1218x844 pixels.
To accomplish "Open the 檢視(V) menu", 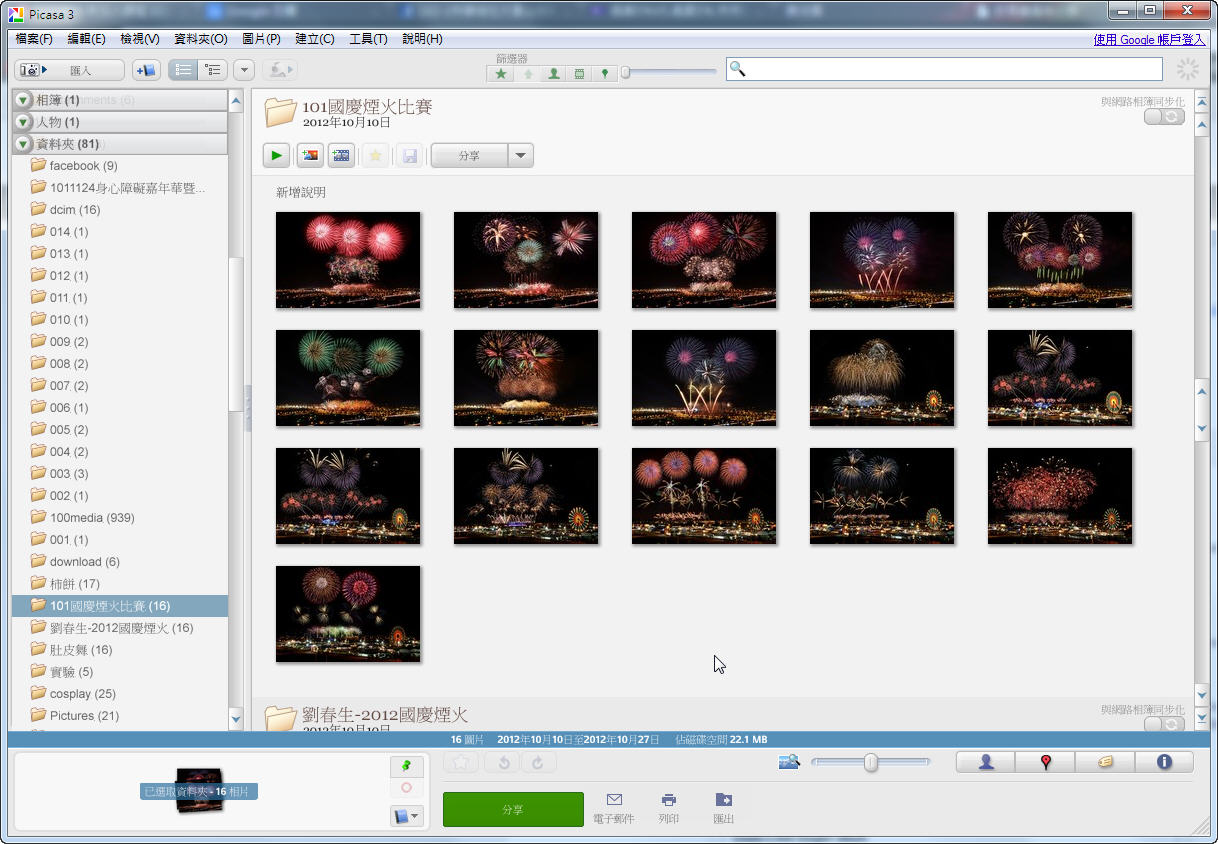I will 140,39.
